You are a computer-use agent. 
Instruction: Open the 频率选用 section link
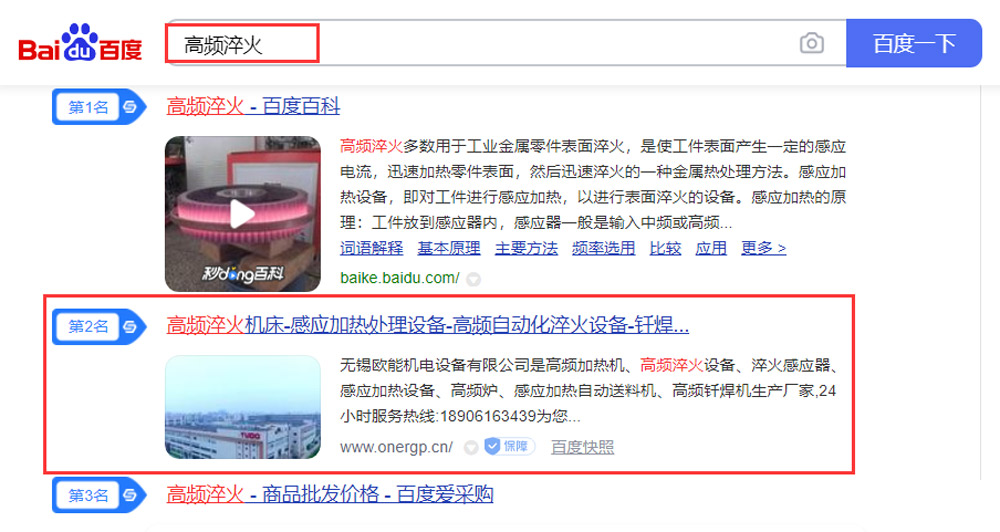point(603,248)
